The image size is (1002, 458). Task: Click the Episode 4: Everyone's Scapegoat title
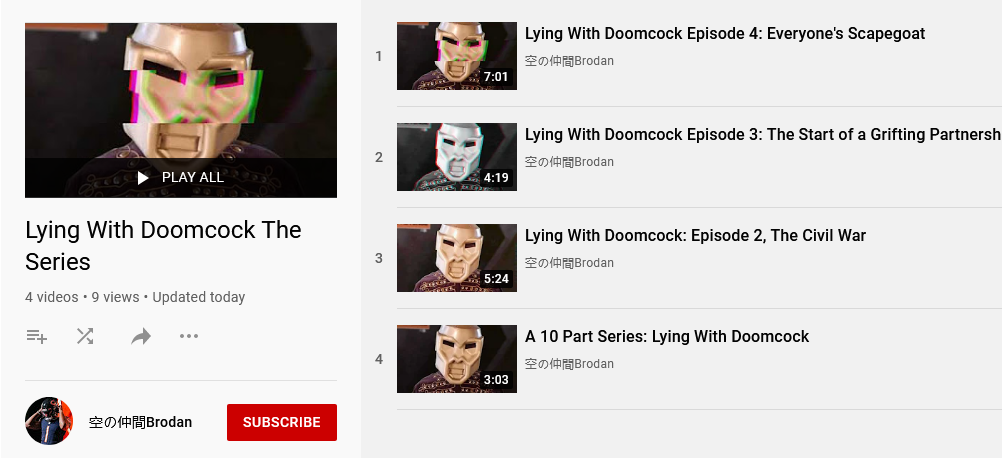[725, 34]
